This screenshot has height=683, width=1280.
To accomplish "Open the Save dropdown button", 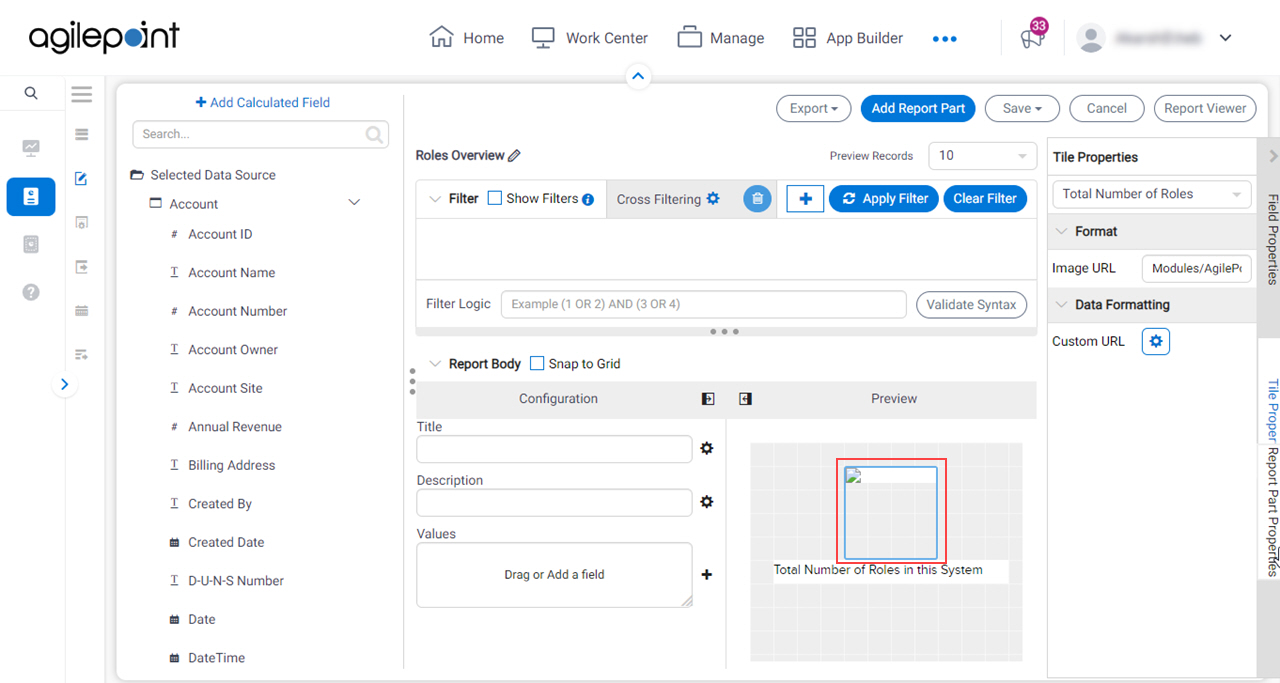I will click(1022, 108).
